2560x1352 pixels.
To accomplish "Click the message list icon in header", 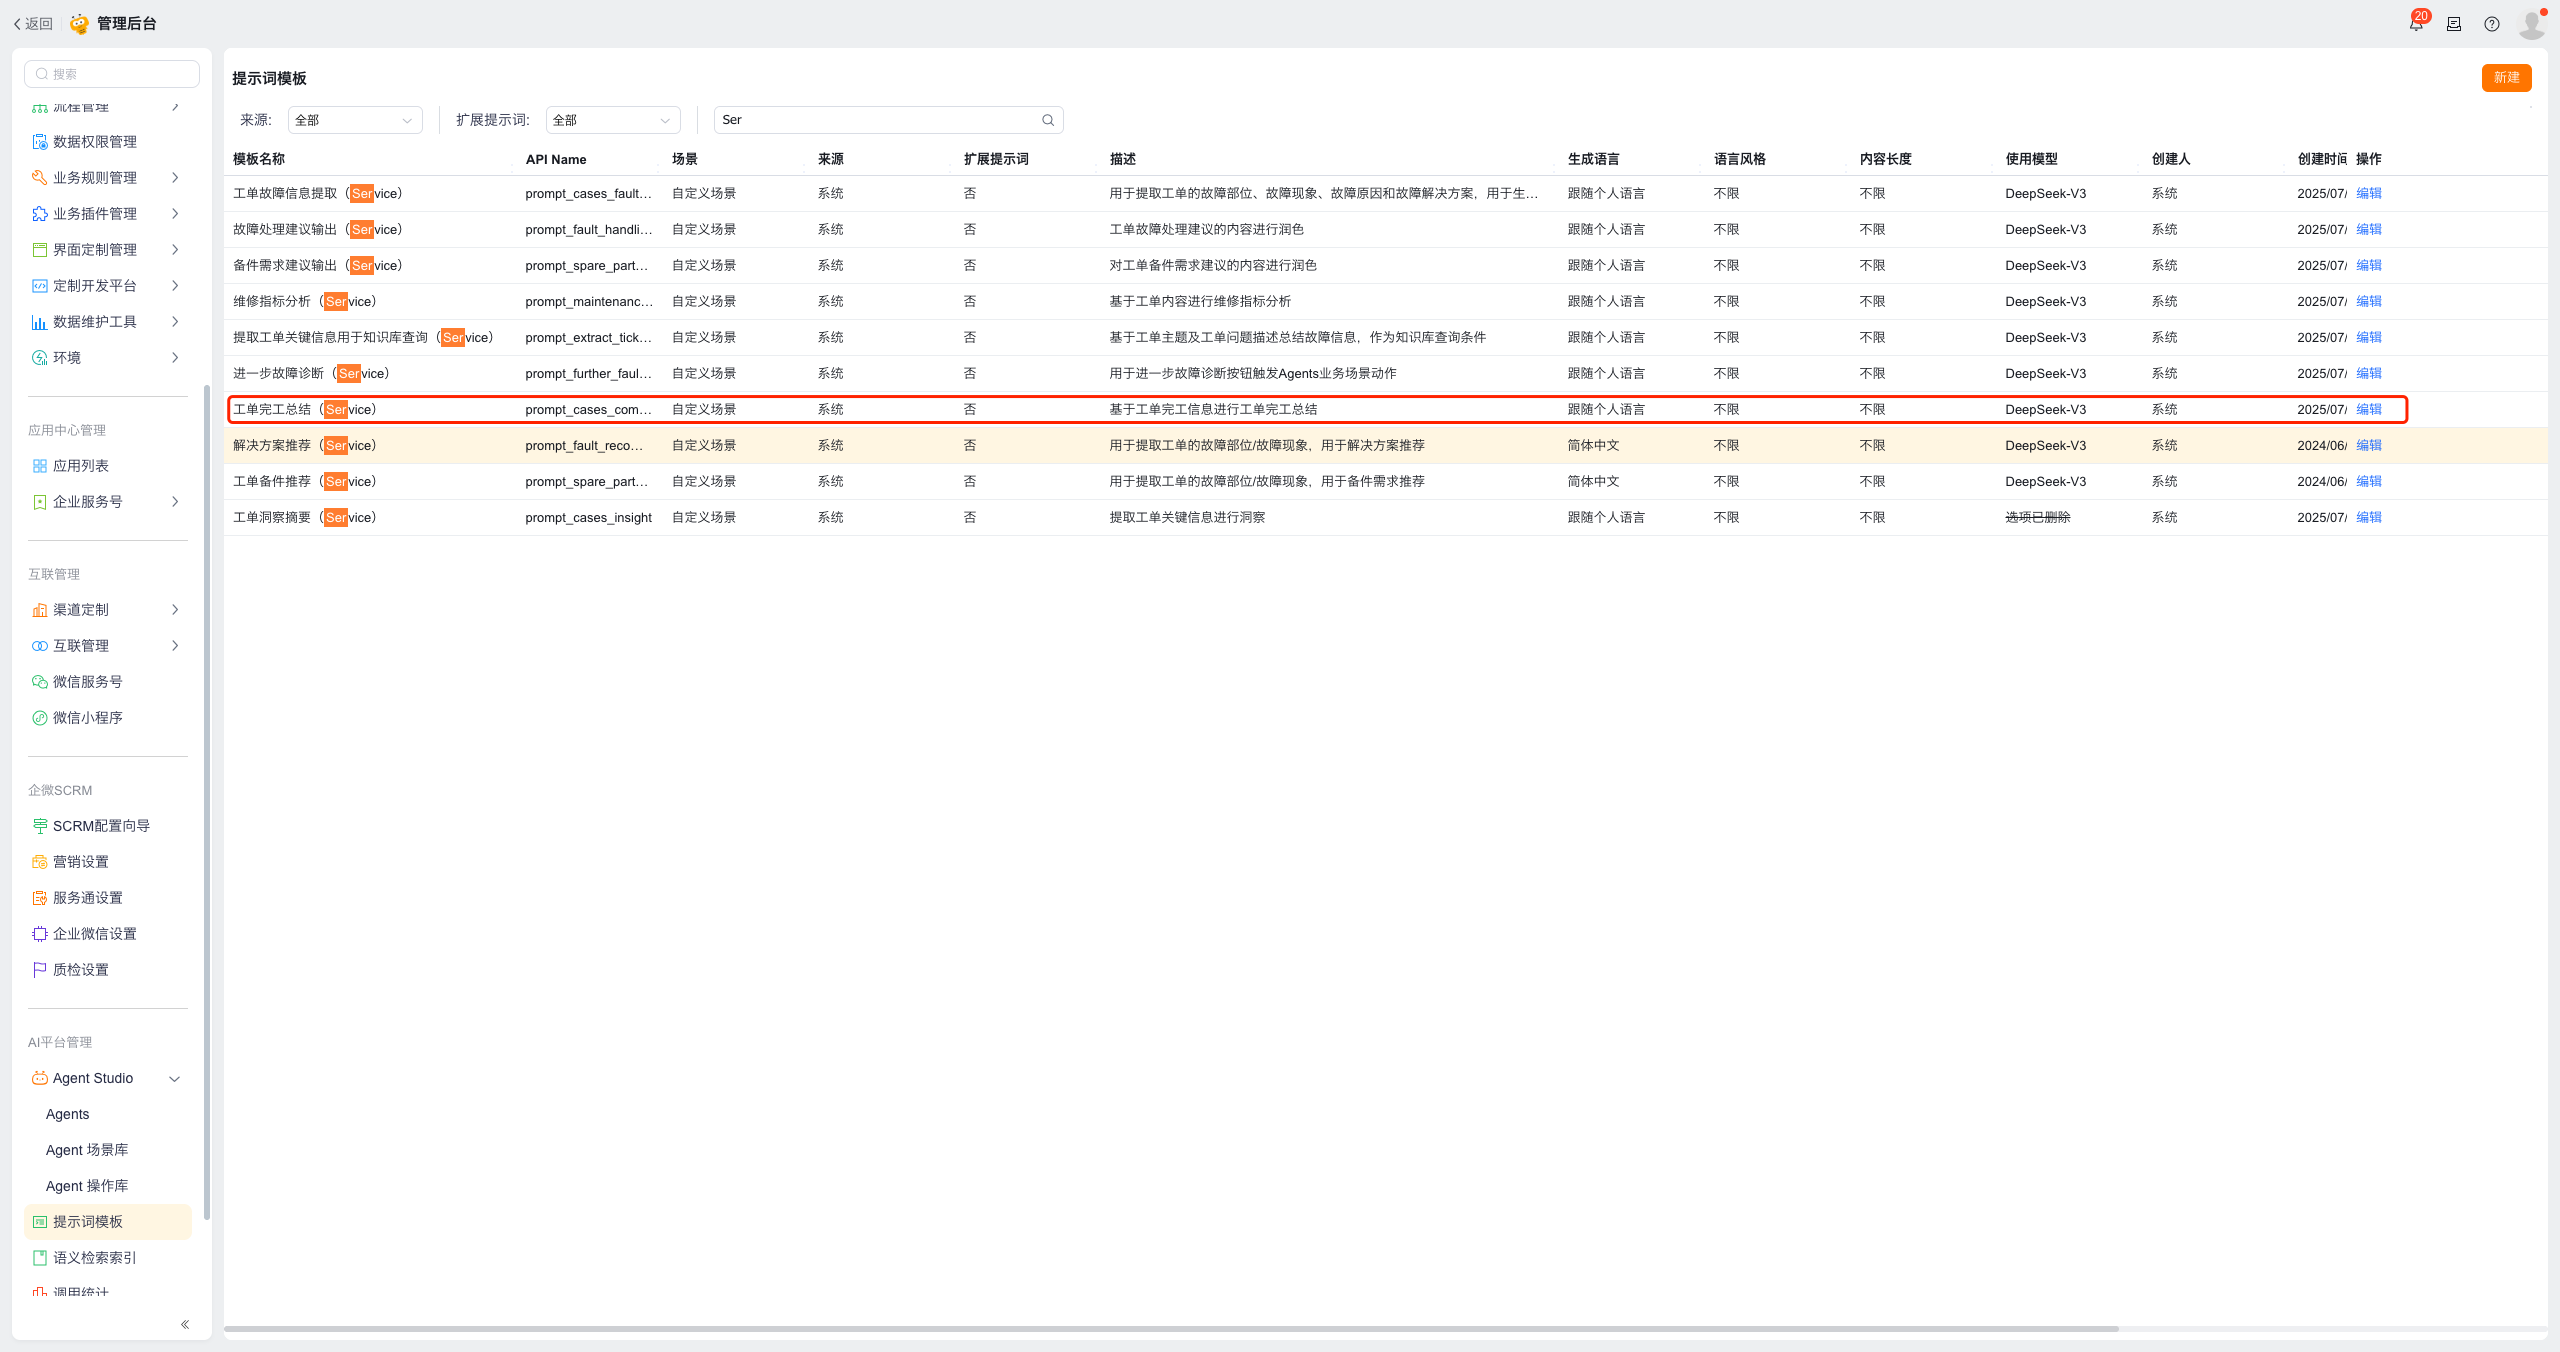I will tap(2454, 24).
